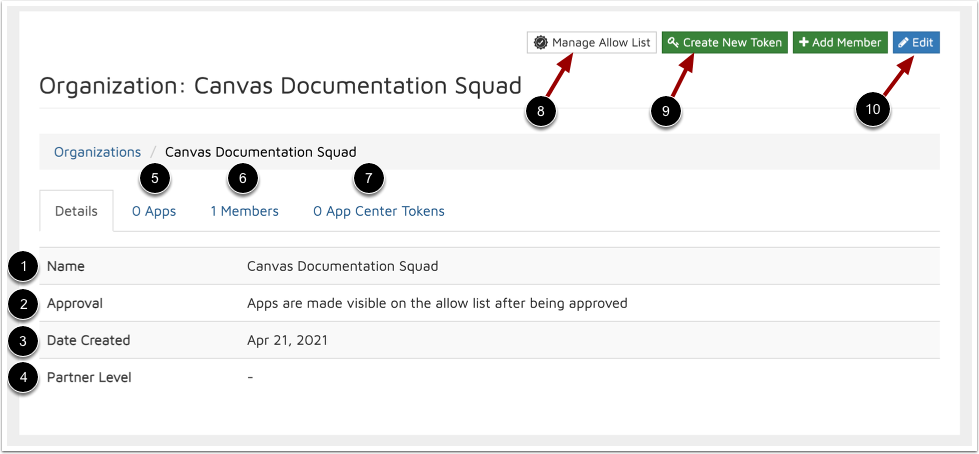Click the Date Created label
Viewport: 979px width, 454px height.
coord(89,340)
